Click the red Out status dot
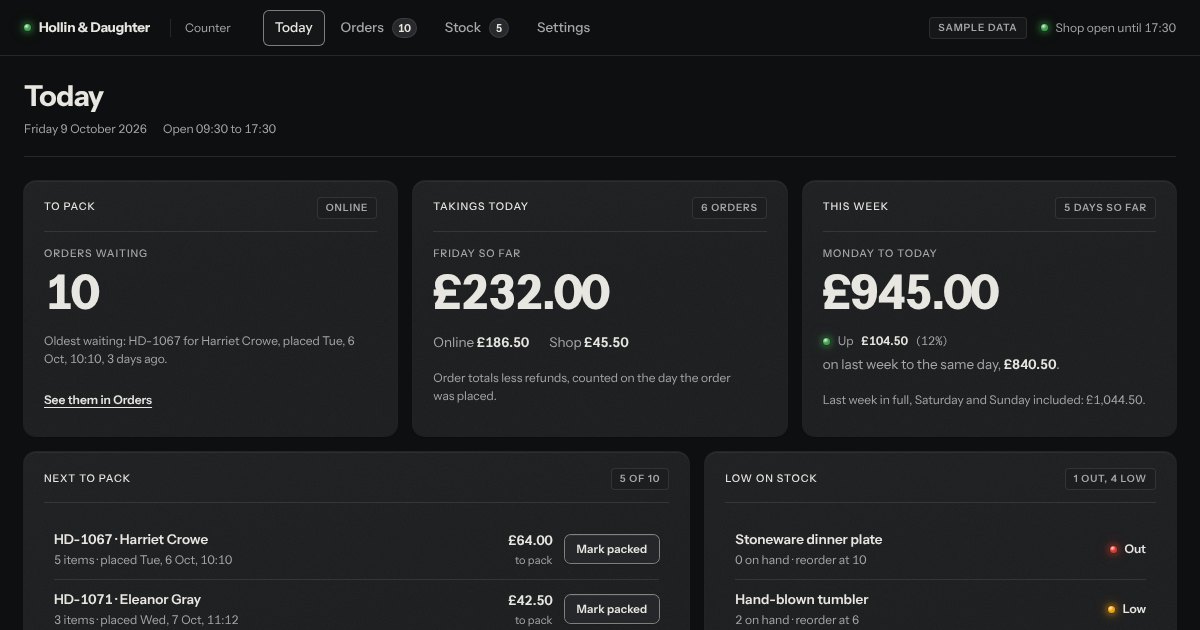 coord(1112,549)
